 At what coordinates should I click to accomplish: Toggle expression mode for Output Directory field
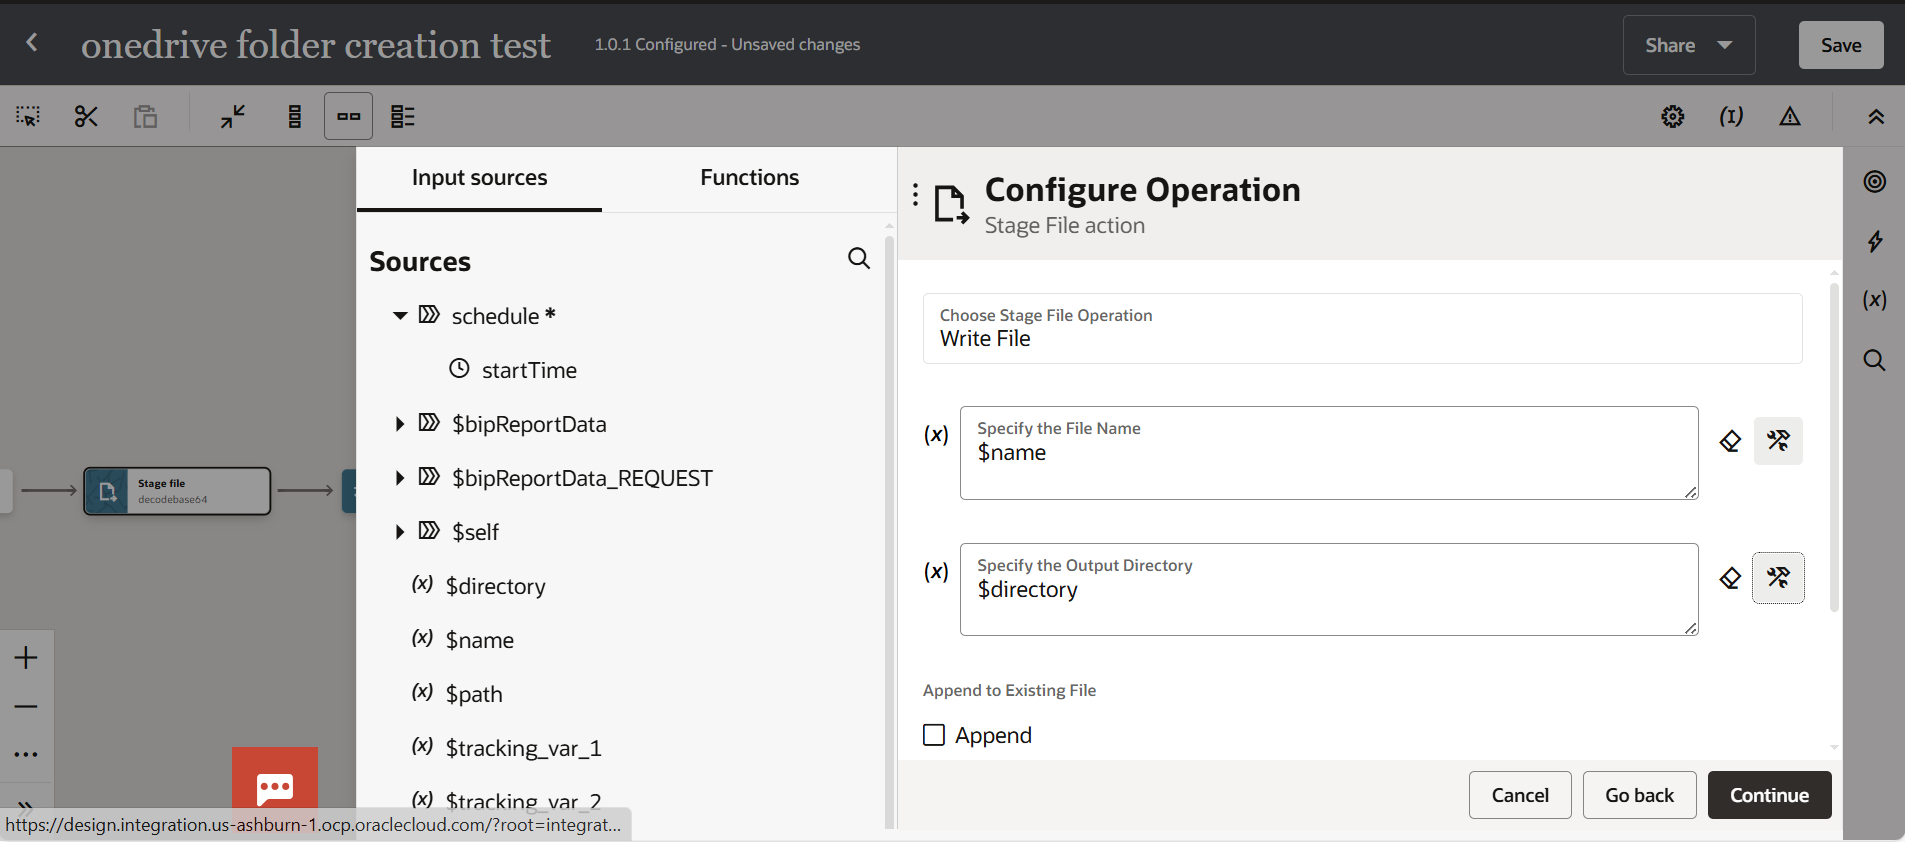[936, 572]
